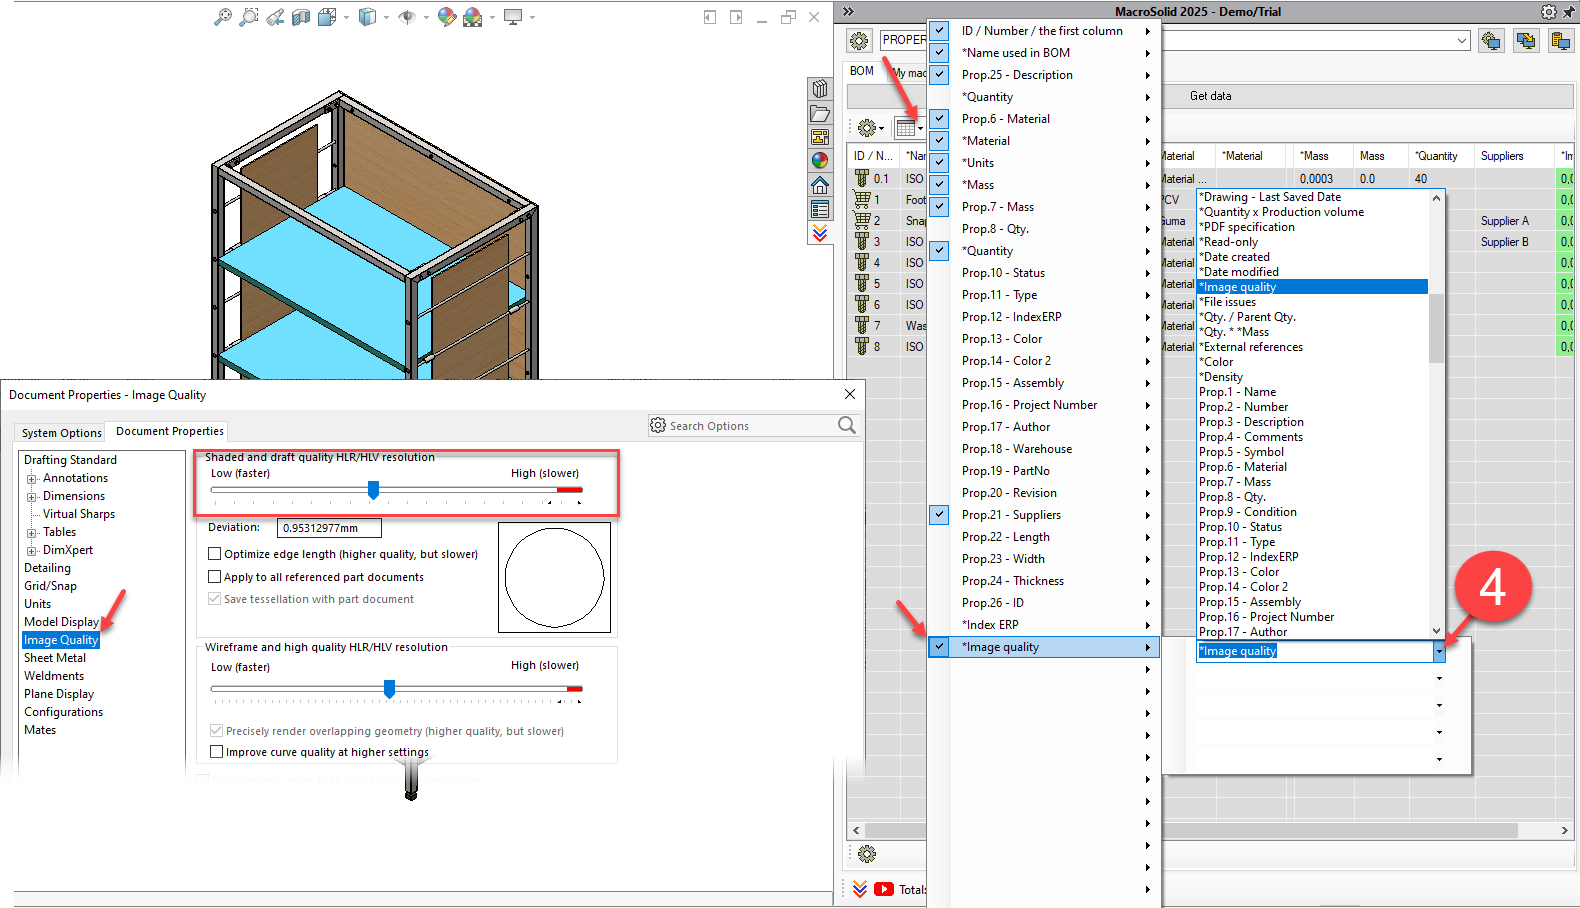Screen dimensions: 1580x908
Task: Open submenu arrow for Prop.17 - Author
Action: click(x=1147, y=427)
